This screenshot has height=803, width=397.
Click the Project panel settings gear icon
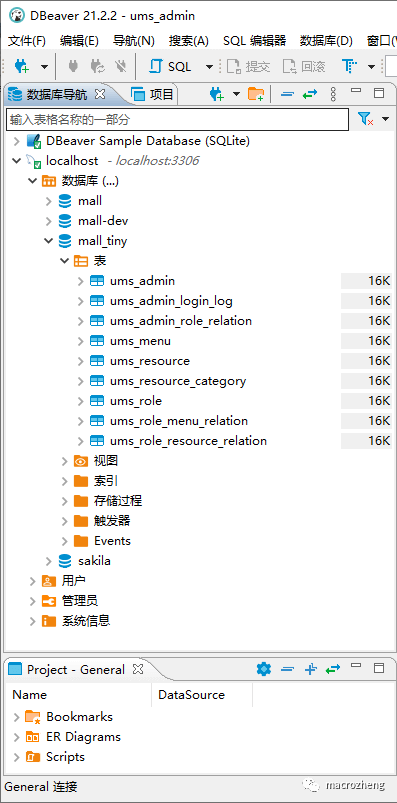pyautogui.click(x=263, y=669)
